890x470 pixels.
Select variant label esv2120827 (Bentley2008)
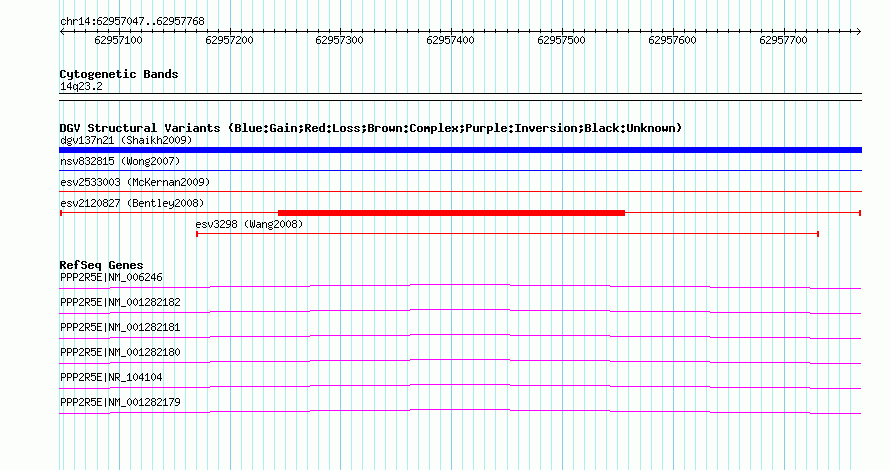(x=132, y=203)
